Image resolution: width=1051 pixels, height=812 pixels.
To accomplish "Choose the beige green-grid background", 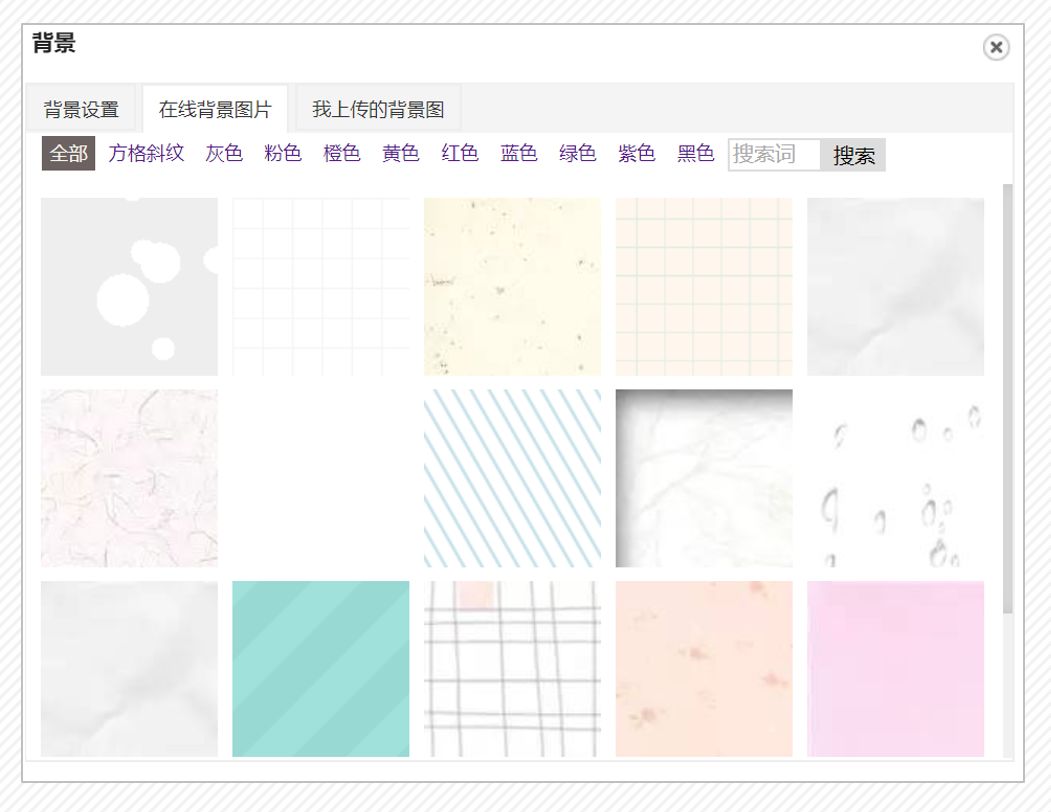I will point(704,286).
